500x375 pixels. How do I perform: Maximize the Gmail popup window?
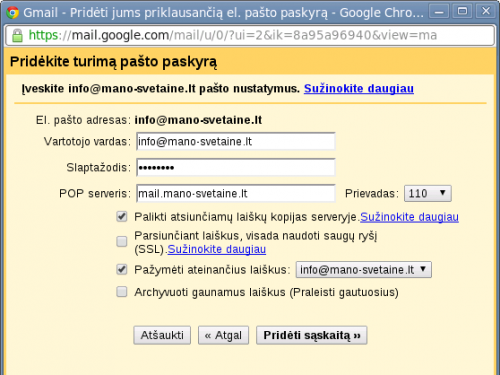click(x=462, y=12)
